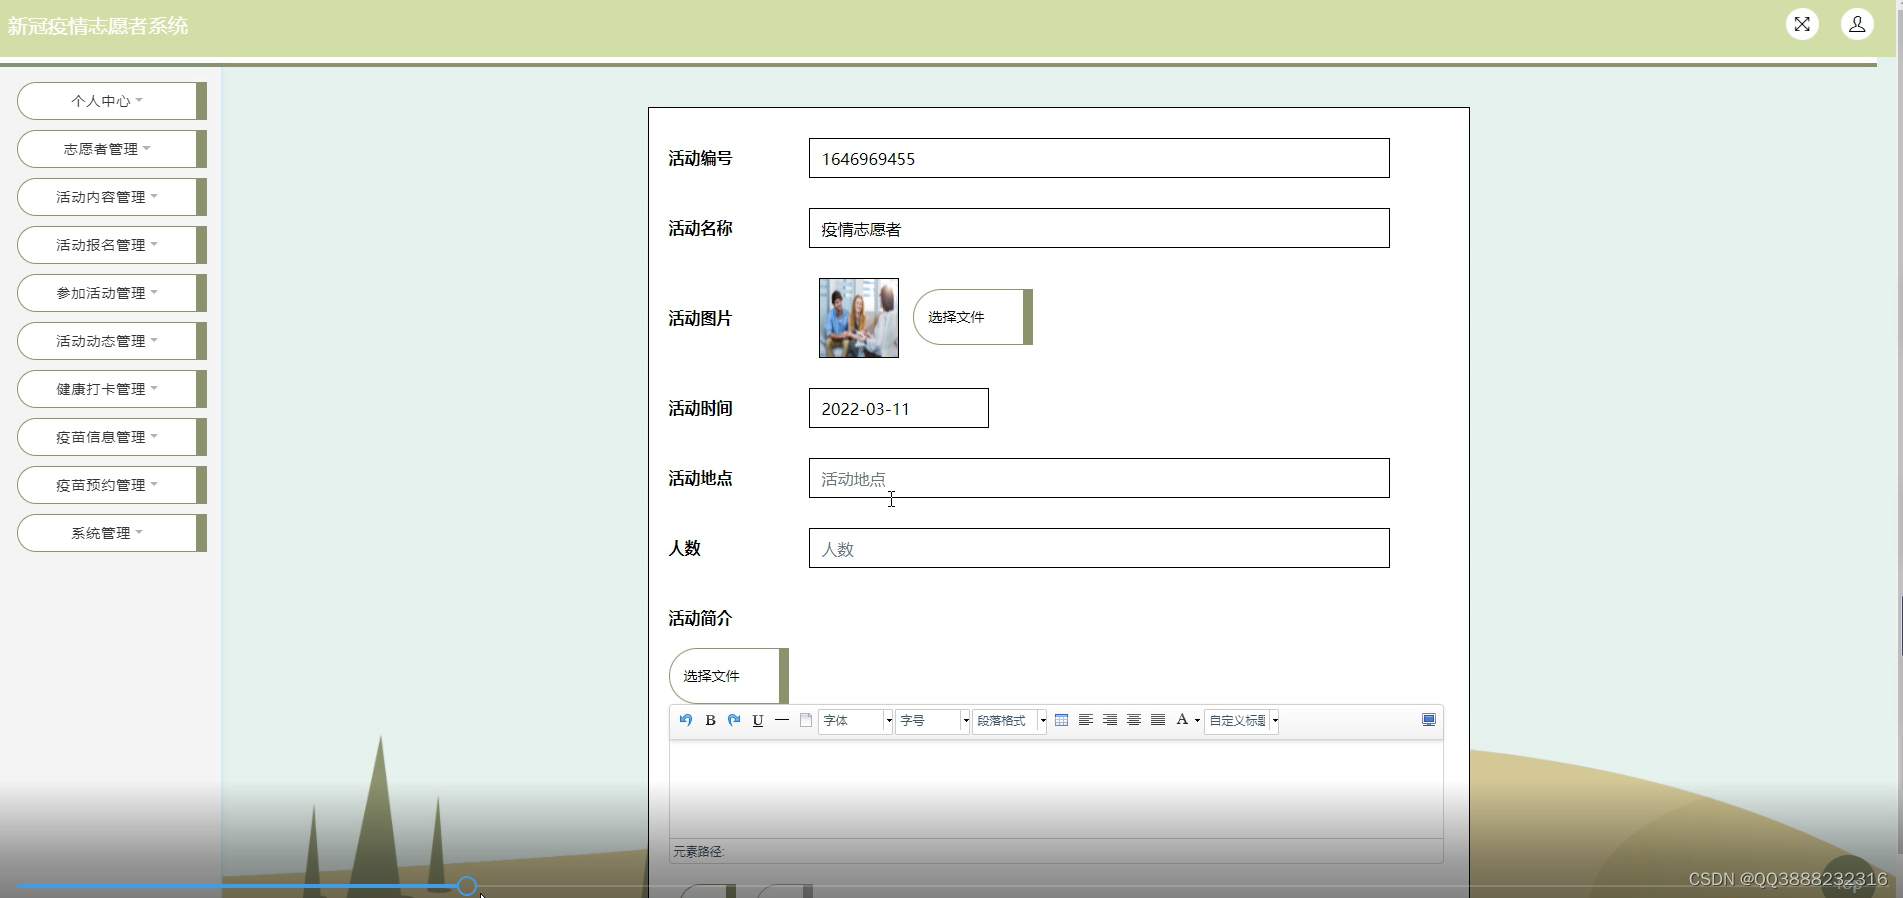The width and height of the screenshot is (1903, 898).
Task: Click the video progress slider handle
Action: click(x=467, y=886)
